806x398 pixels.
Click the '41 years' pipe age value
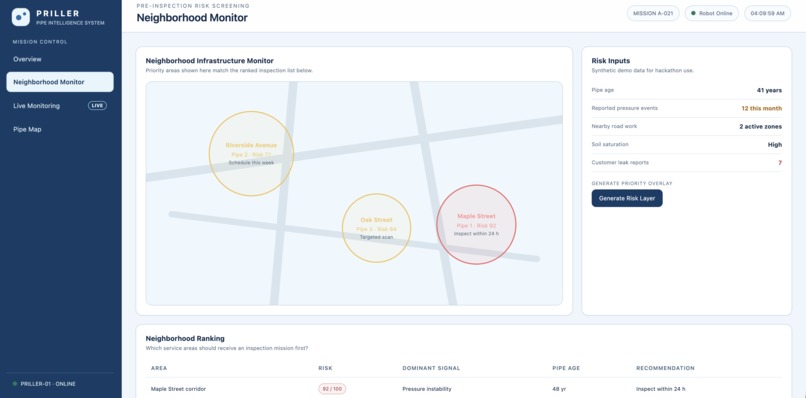769,91
